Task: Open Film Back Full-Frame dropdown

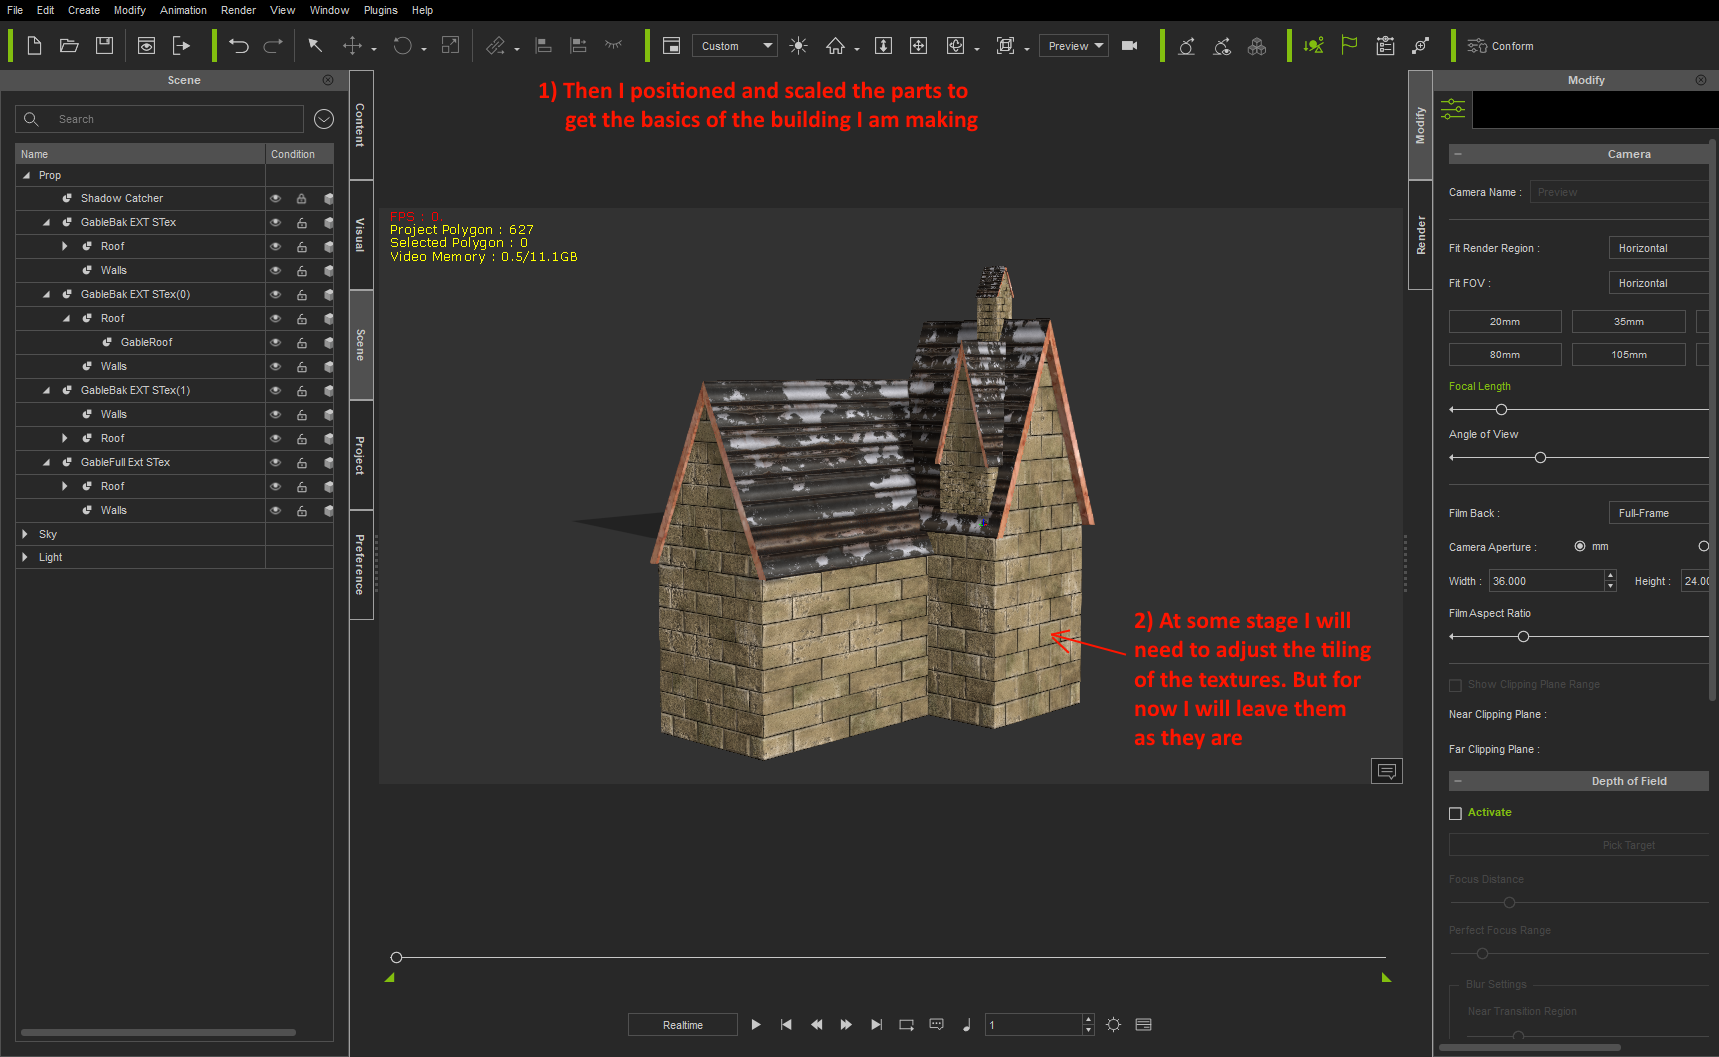Action: [x=1658, y=513]
